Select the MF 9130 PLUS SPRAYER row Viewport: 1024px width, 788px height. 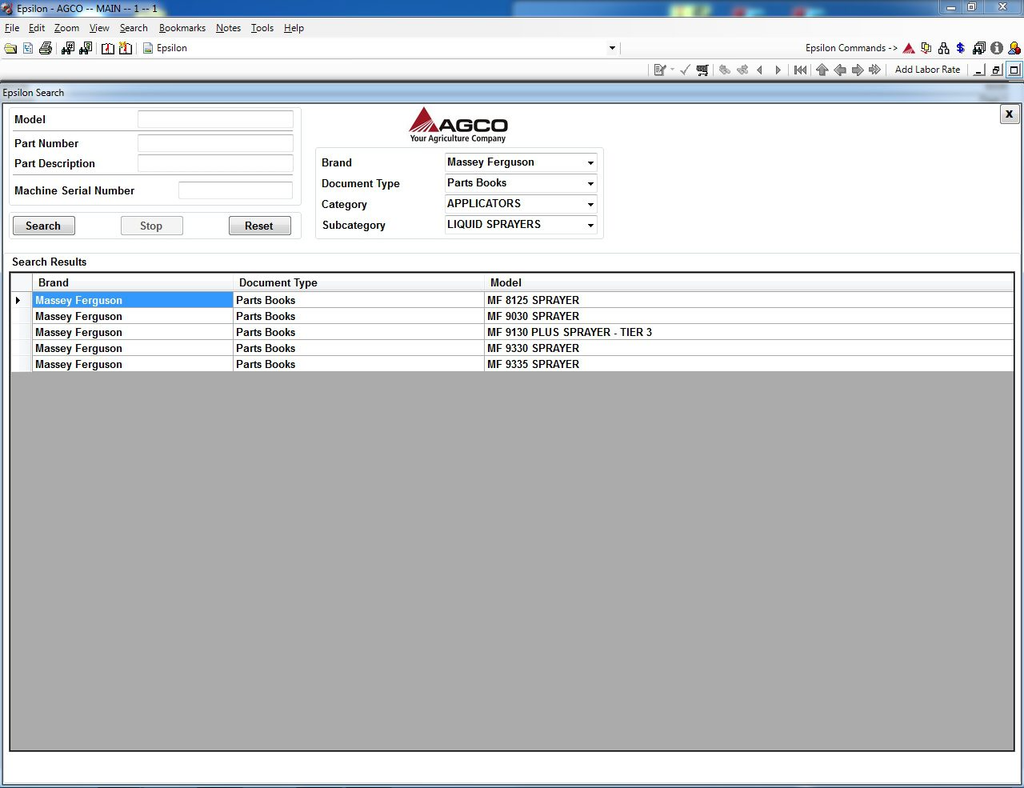[x=568, y=332]
